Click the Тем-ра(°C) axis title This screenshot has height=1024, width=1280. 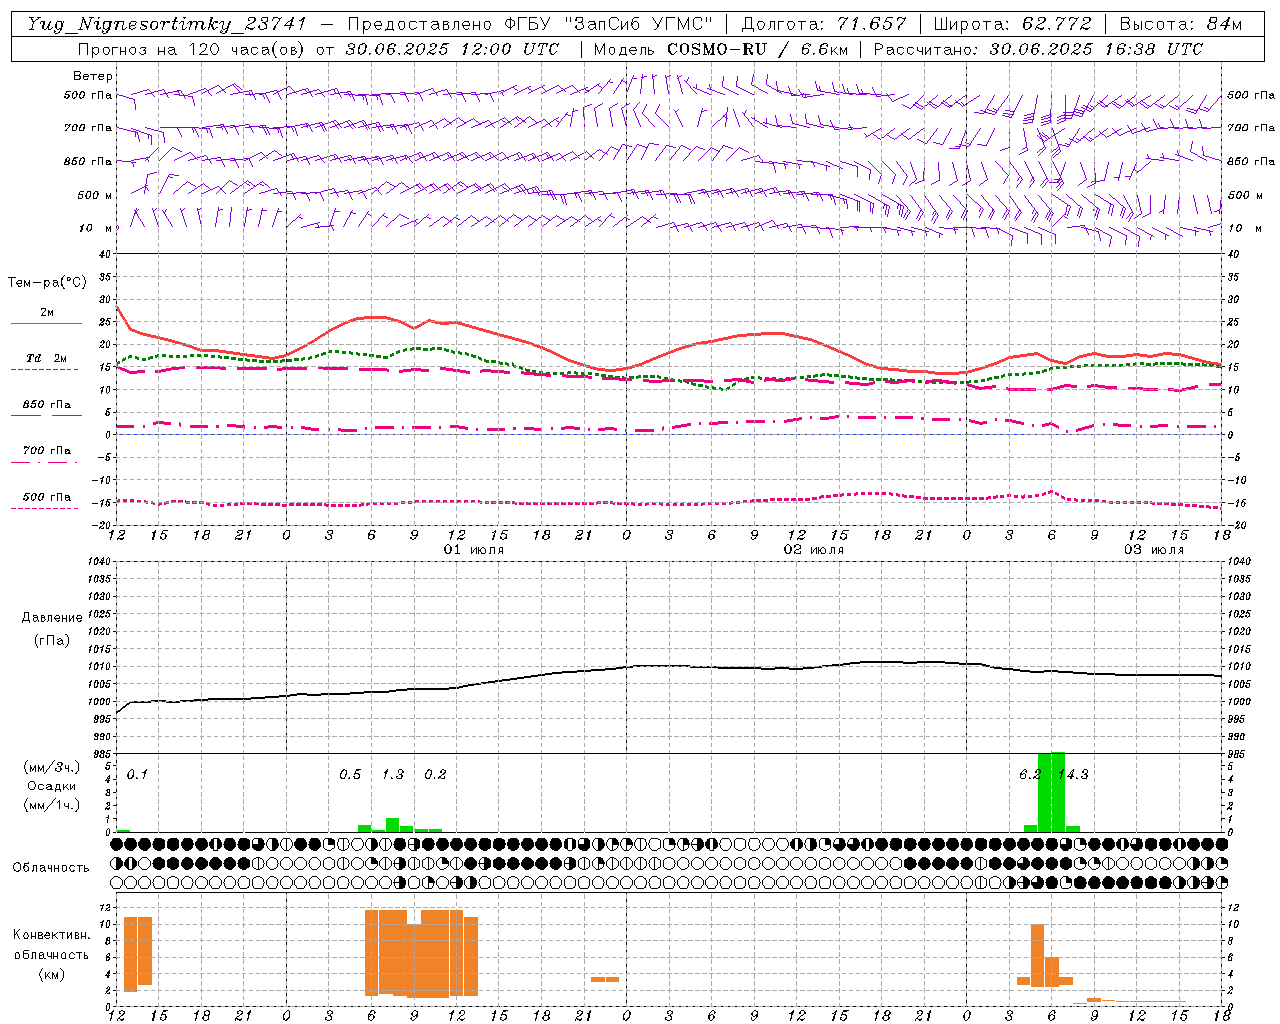pyautogui.click(x=47, y=283)
